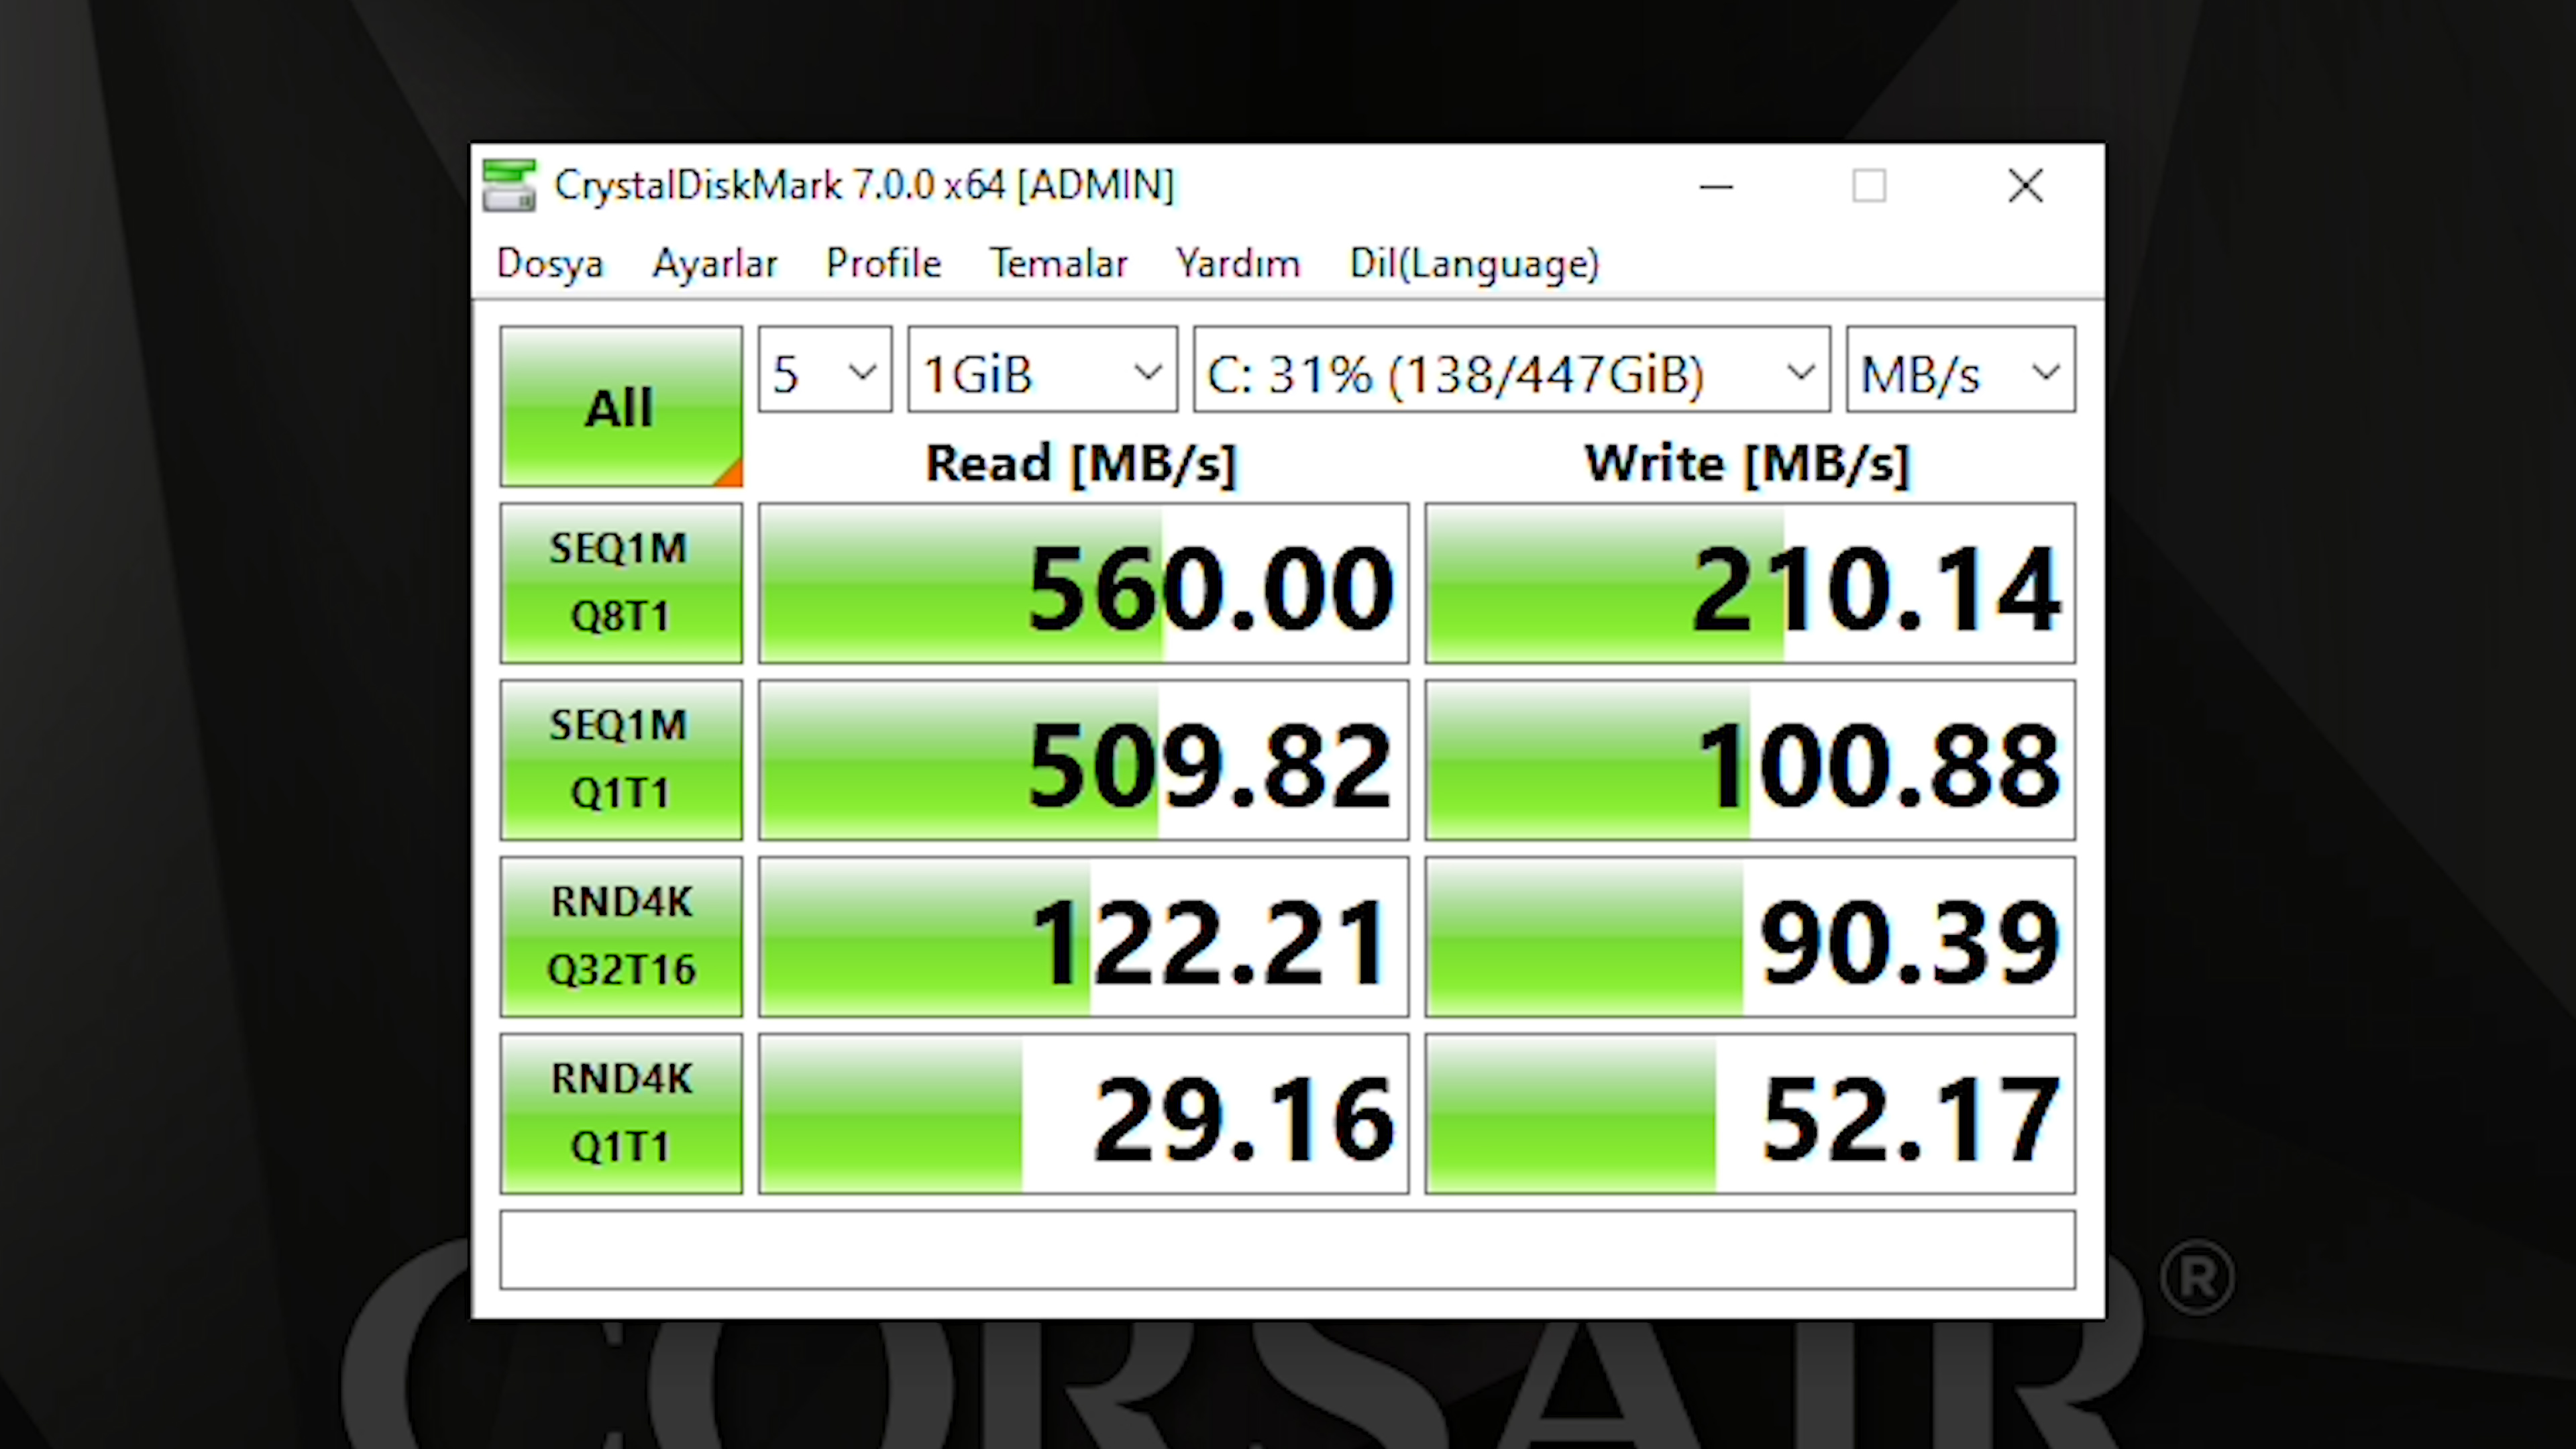Open the Dosya menu
Image resolution: width=2576 pixels, height=1449 pixels.
550,264
